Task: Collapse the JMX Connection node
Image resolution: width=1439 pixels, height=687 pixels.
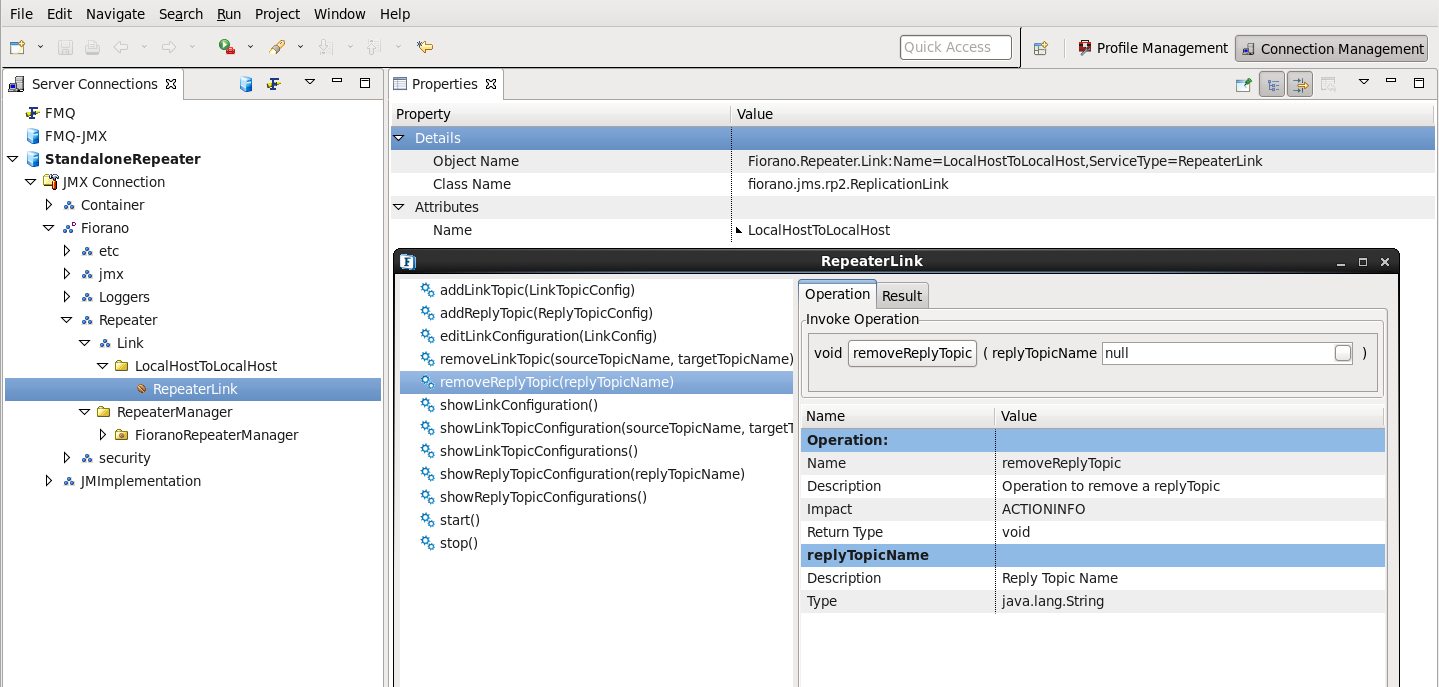Action: (30, 182)
